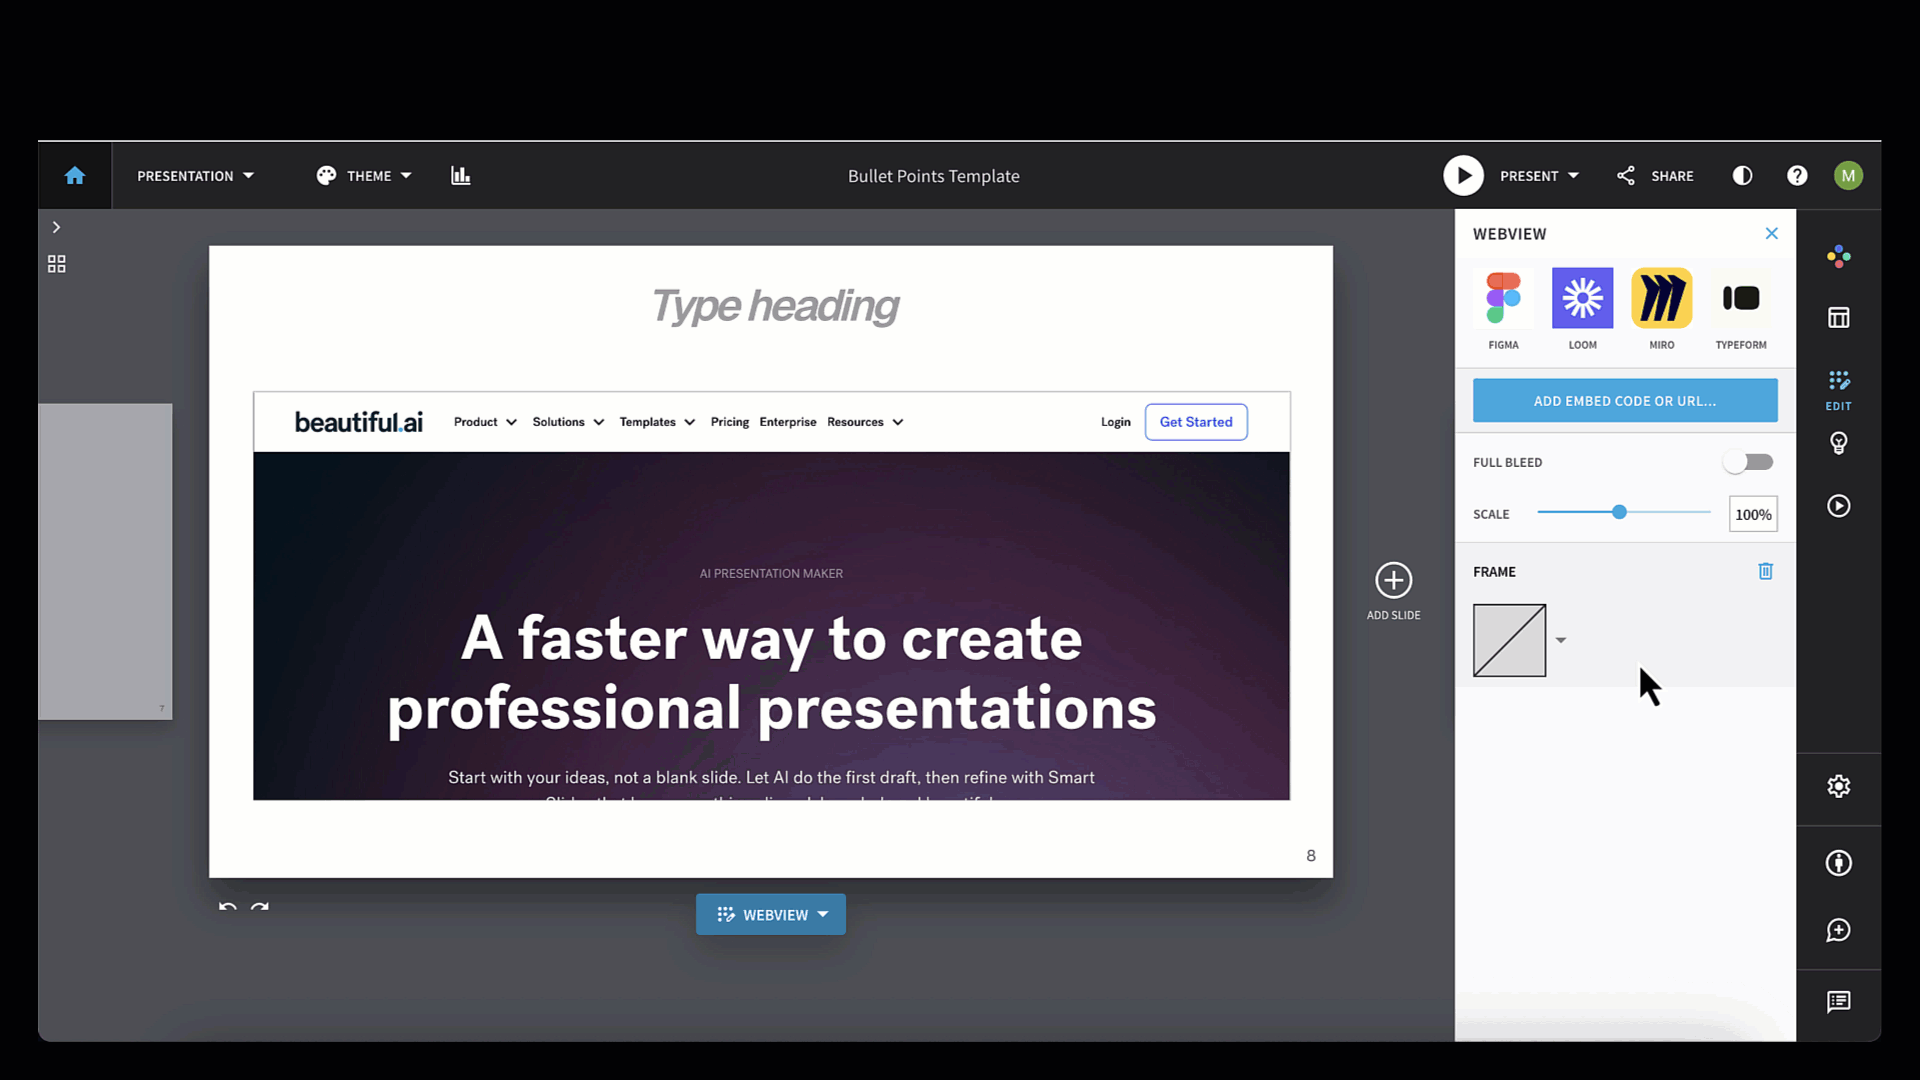Open the animation play icon in right rail

point(1838,506)
